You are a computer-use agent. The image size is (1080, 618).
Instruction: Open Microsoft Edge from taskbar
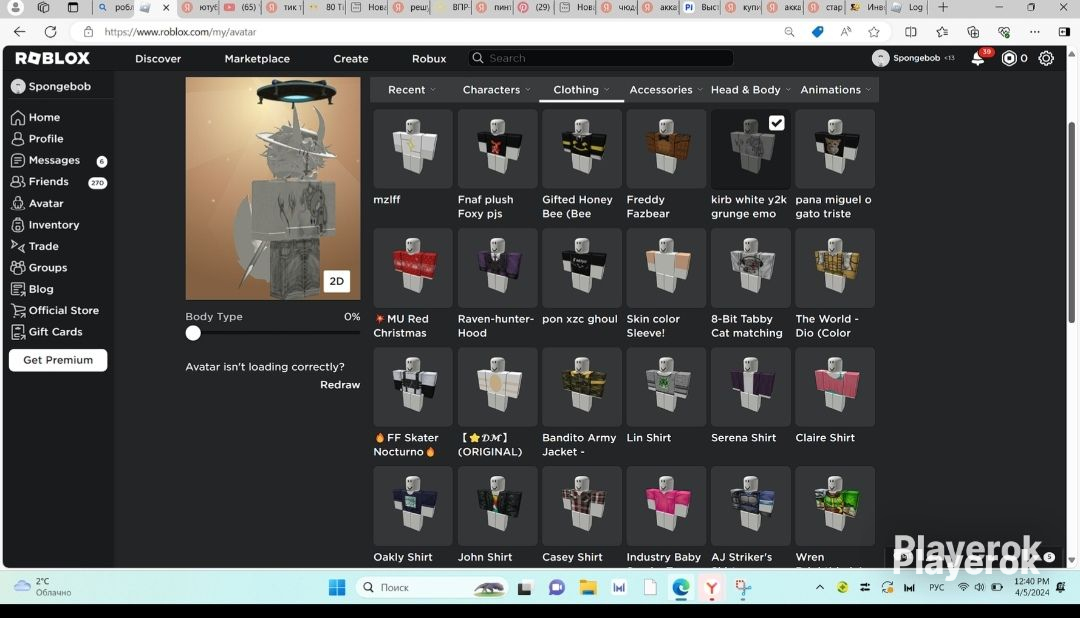tap(681, 587)
